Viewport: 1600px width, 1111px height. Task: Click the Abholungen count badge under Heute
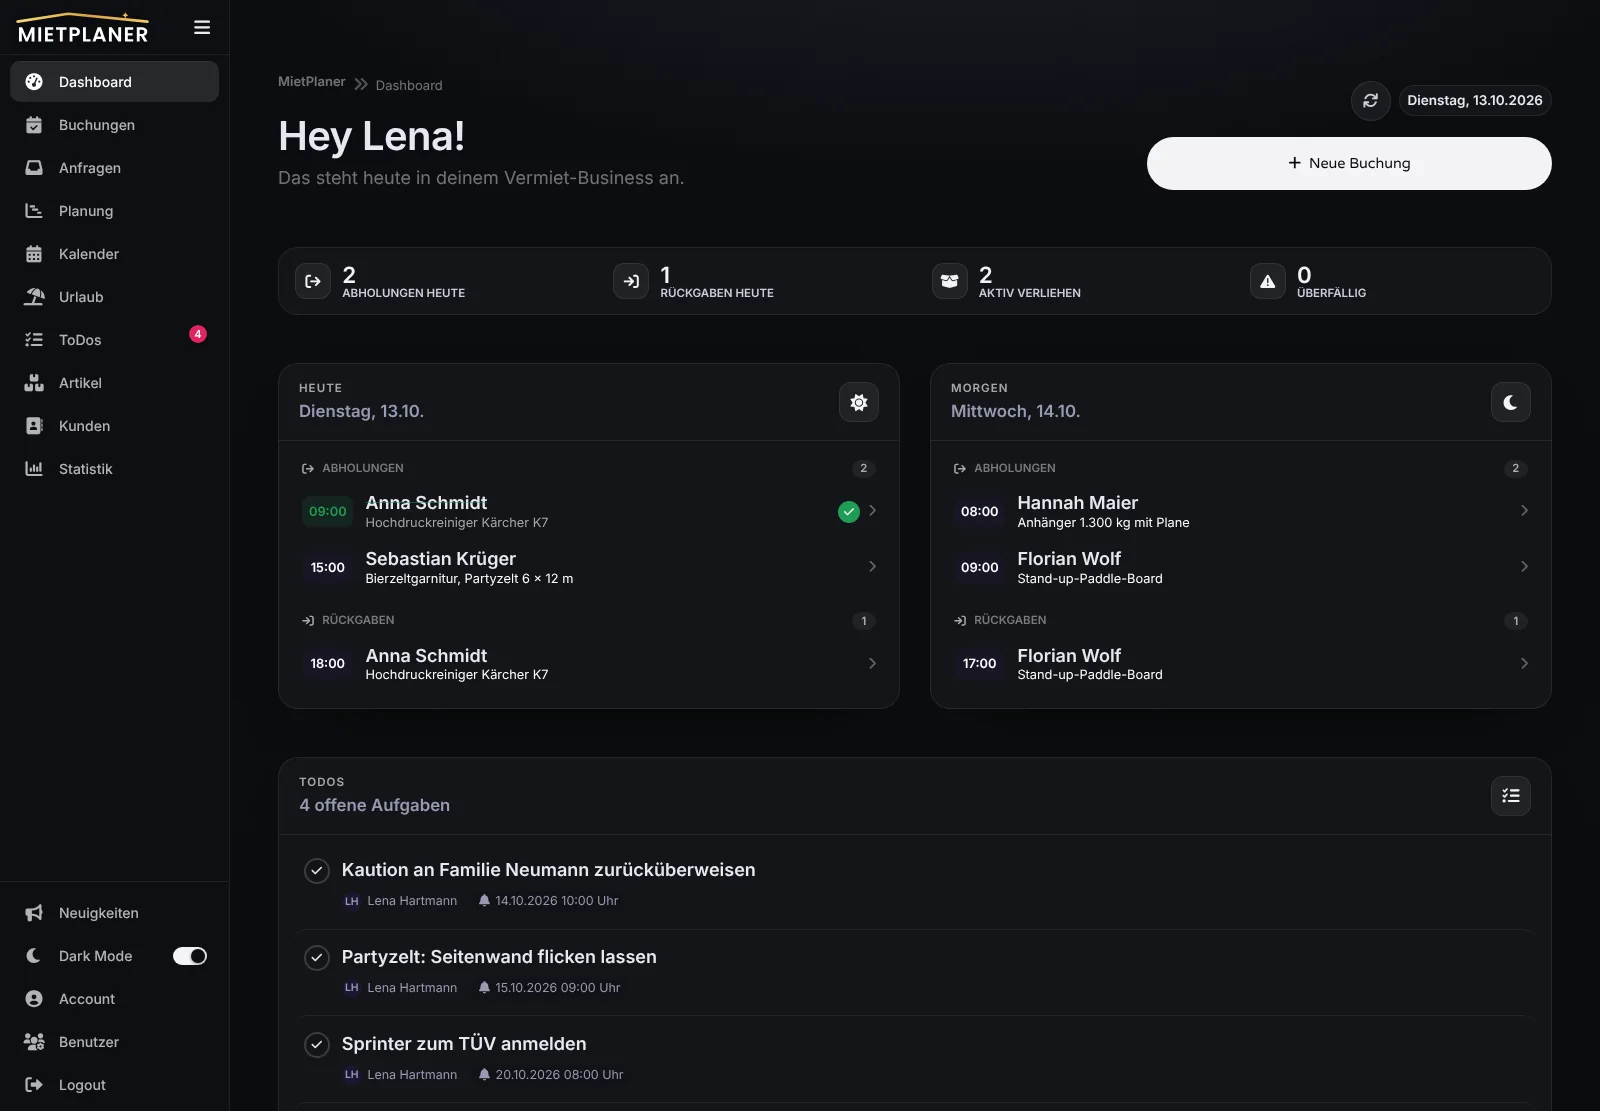tap(864, 468)
